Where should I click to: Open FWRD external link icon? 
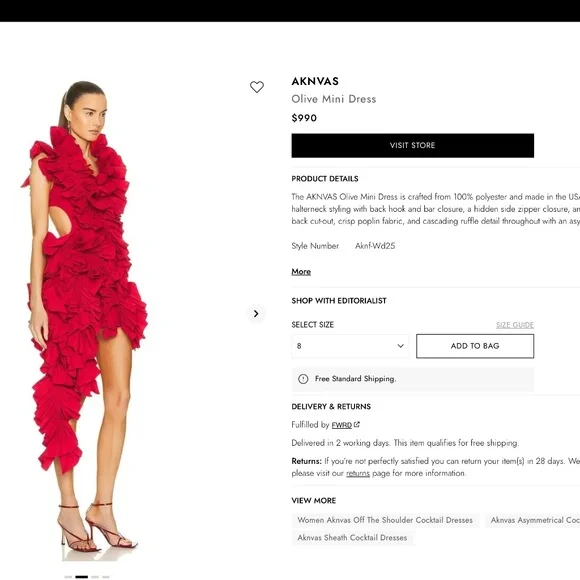[x=357, y=425]
